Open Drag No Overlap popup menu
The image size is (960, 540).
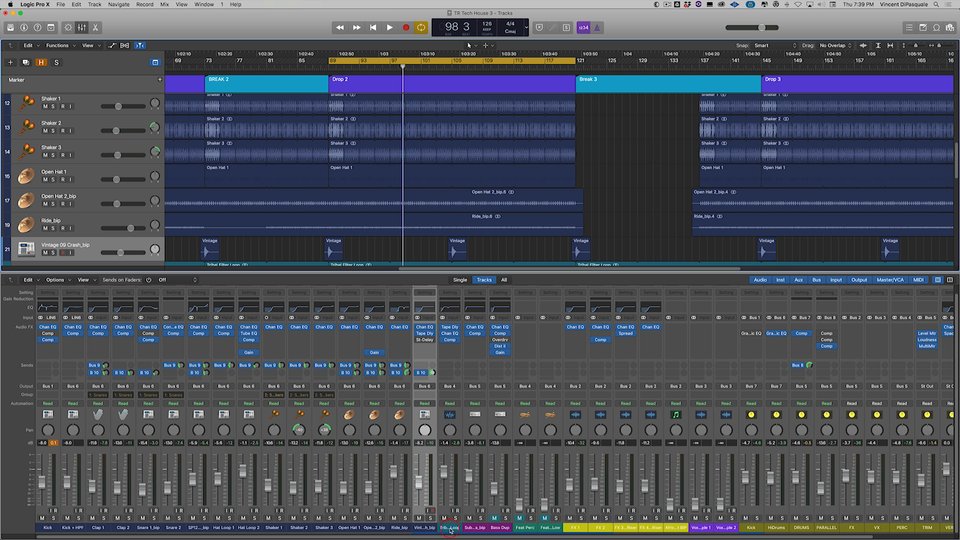tap(836, 45)
